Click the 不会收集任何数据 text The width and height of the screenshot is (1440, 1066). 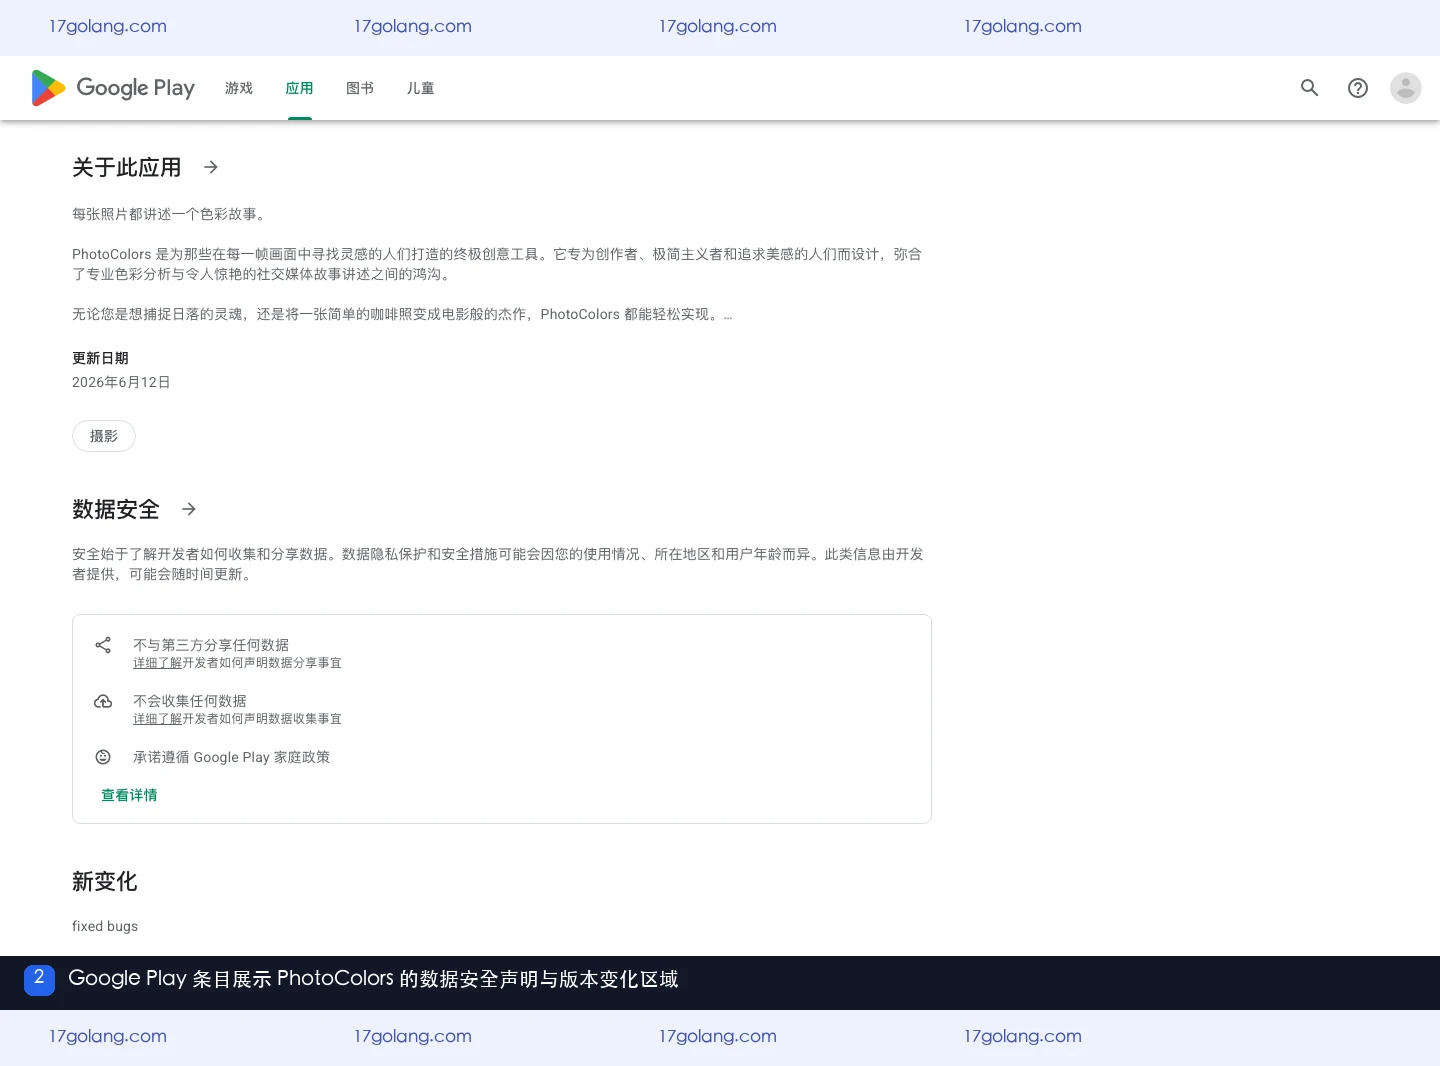pyautogui.click(x=190, y=701)
